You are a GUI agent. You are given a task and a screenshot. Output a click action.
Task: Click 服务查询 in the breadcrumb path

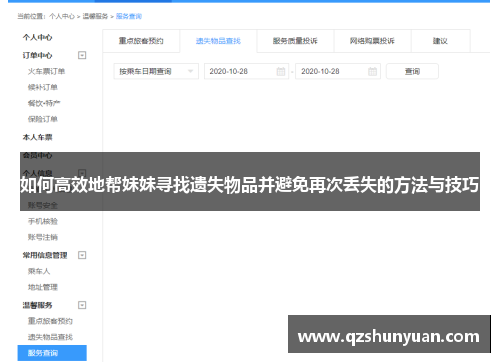click(129, 16)
